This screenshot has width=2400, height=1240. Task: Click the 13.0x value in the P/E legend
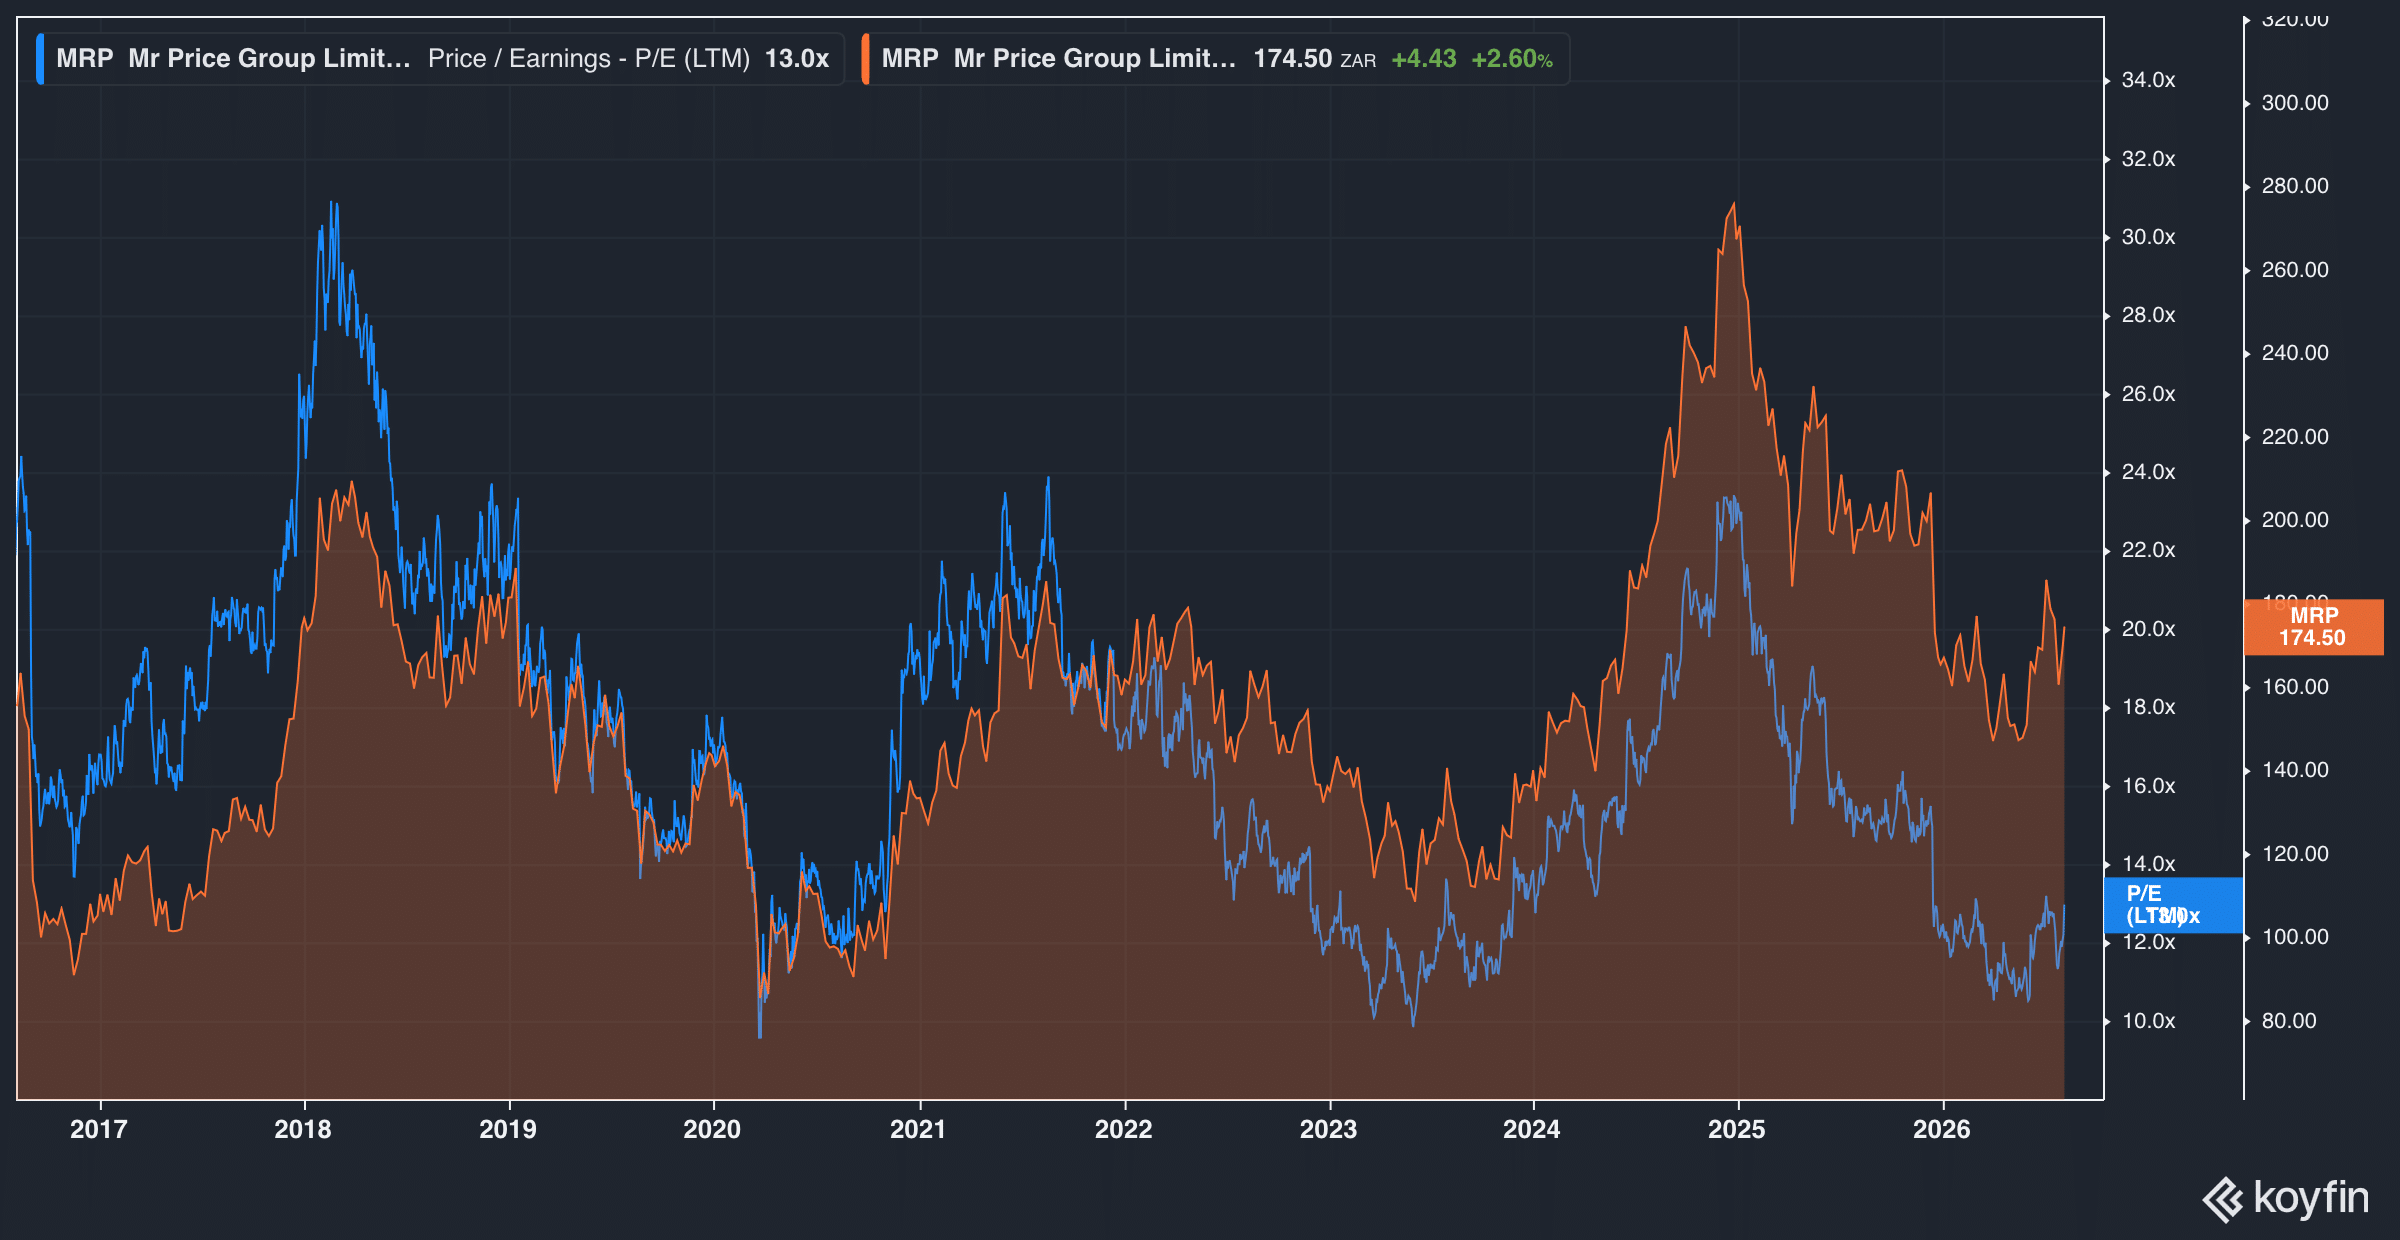click(x=797, y=59)
